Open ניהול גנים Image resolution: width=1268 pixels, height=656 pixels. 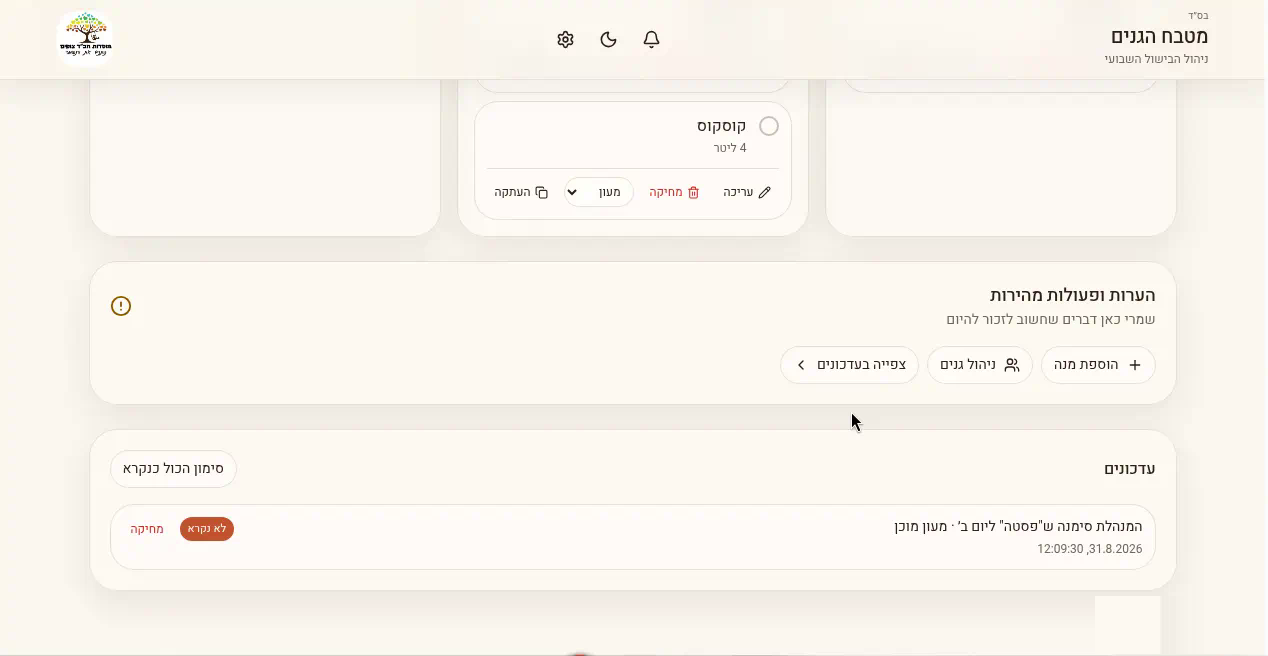(x=980, y=365)
